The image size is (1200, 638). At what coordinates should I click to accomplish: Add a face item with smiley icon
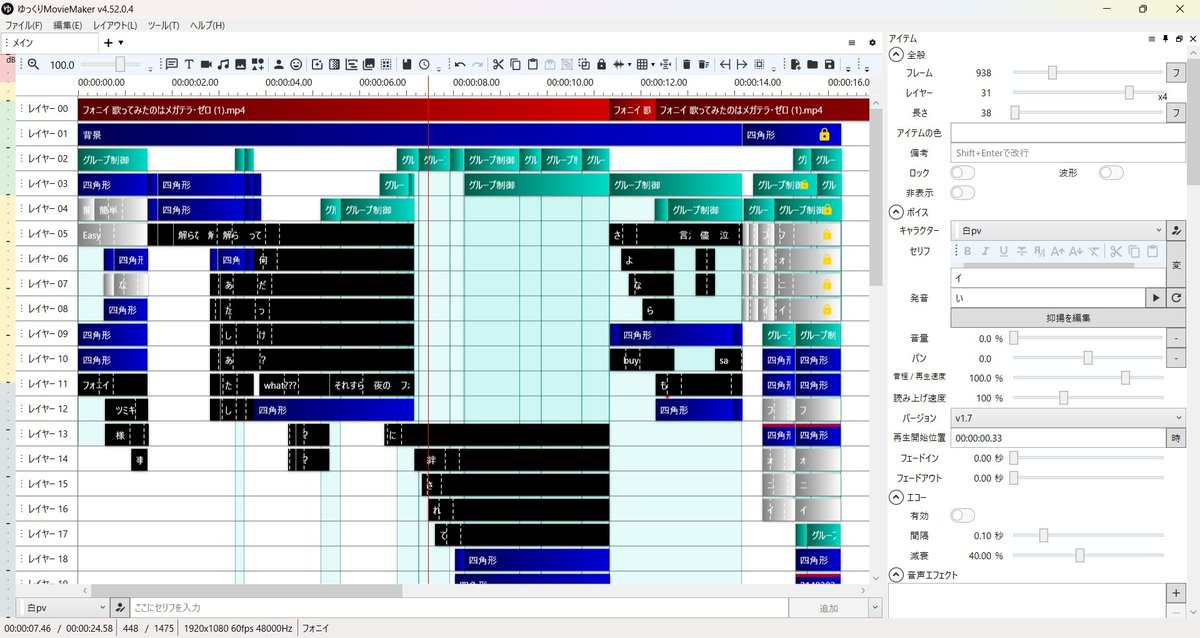[296, 64]
